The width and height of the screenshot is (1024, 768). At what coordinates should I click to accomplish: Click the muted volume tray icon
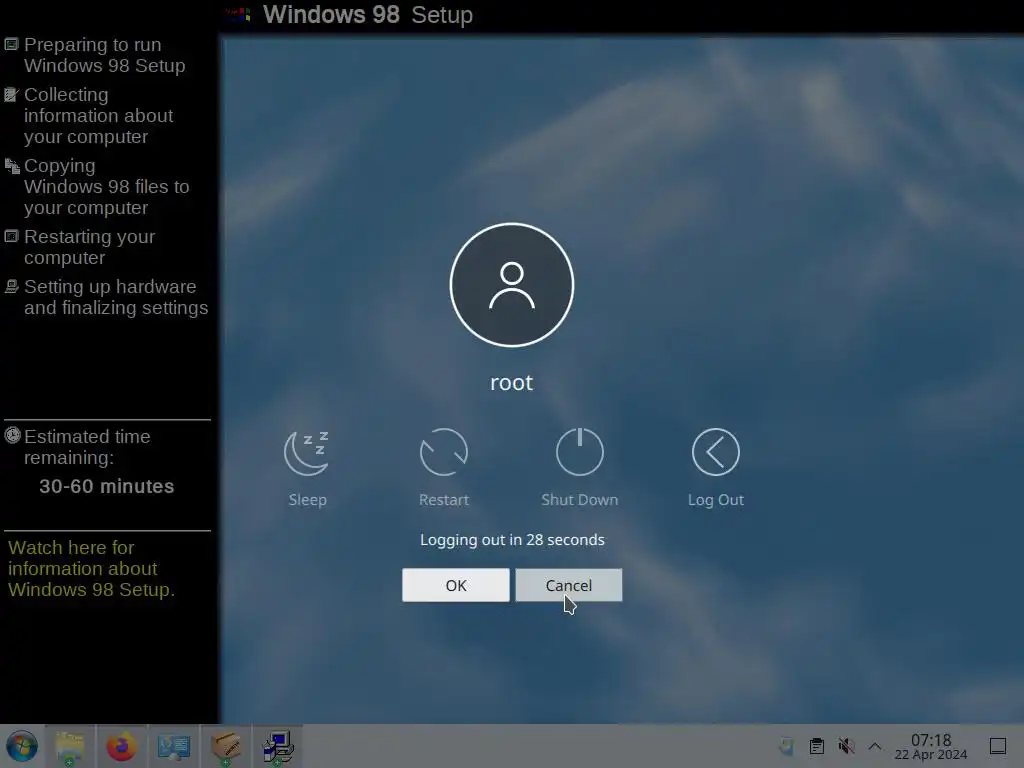[846, 746]
